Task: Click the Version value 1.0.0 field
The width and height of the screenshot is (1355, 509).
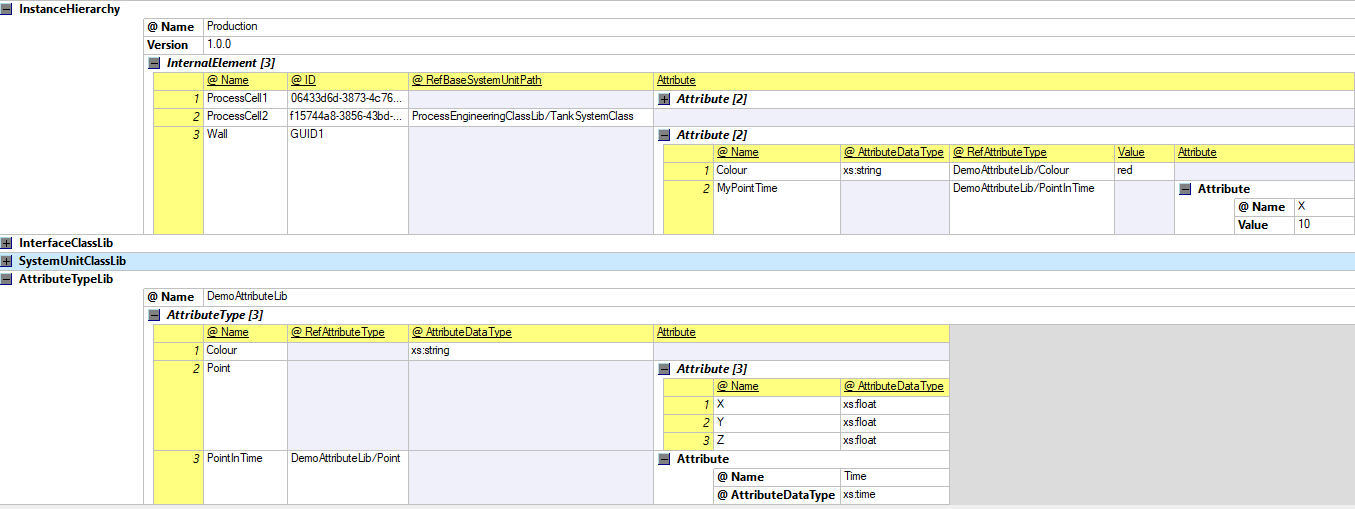Action: click(x=217, y=44)
